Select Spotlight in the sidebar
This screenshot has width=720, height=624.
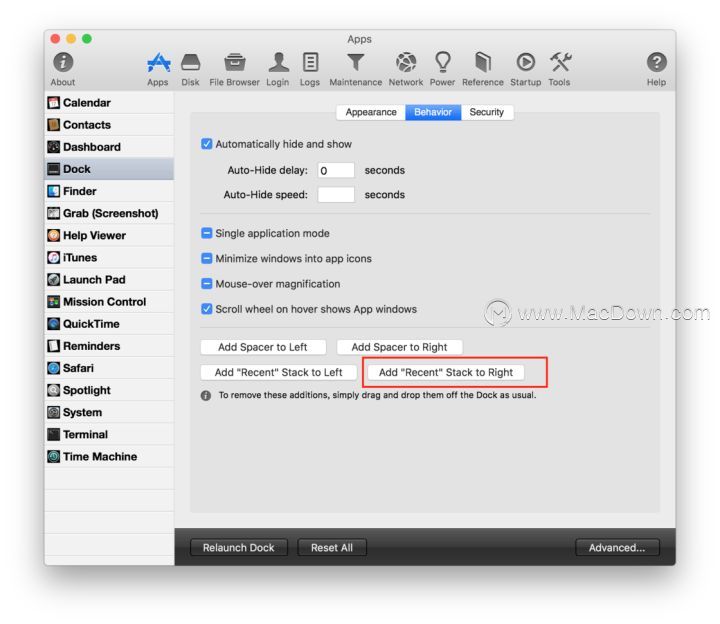click(109, 390)
